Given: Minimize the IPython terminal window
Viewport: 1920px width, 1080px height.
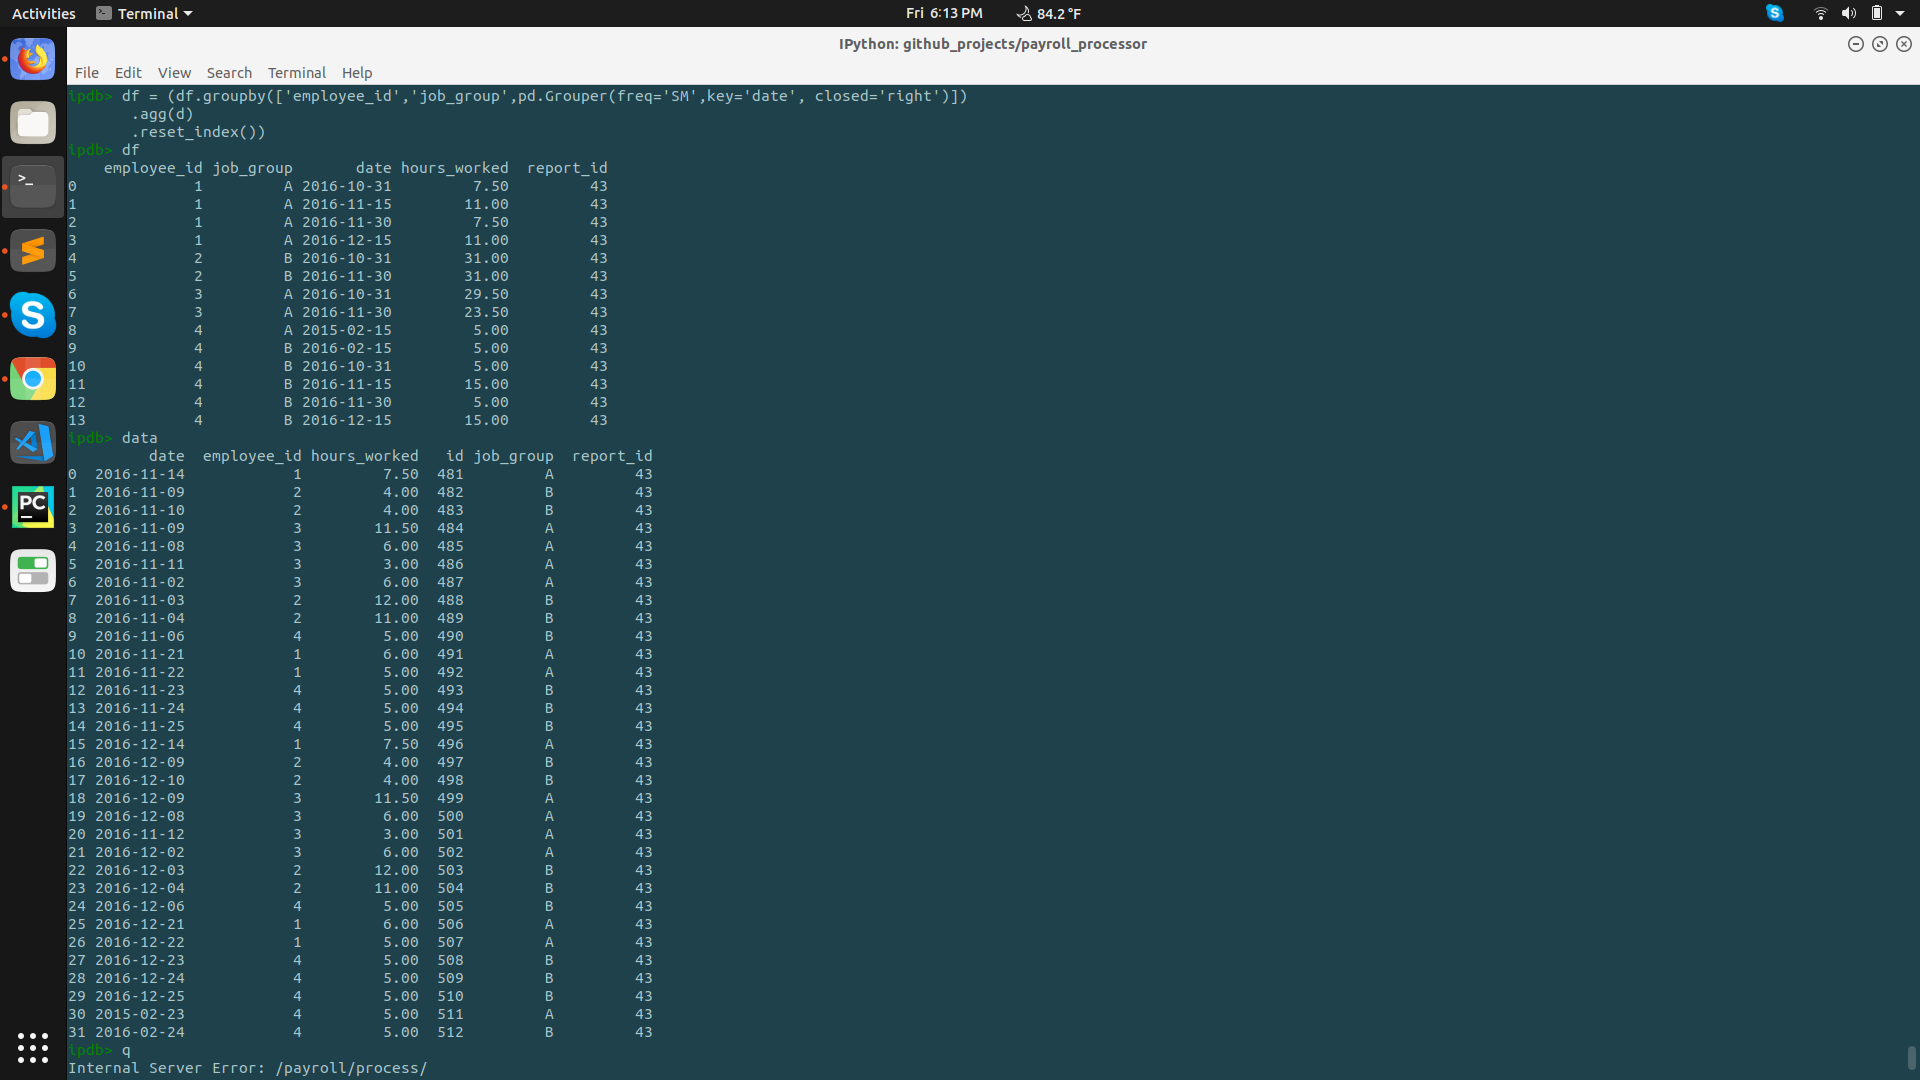Looking at the screenshot, I should (1856, 44).
